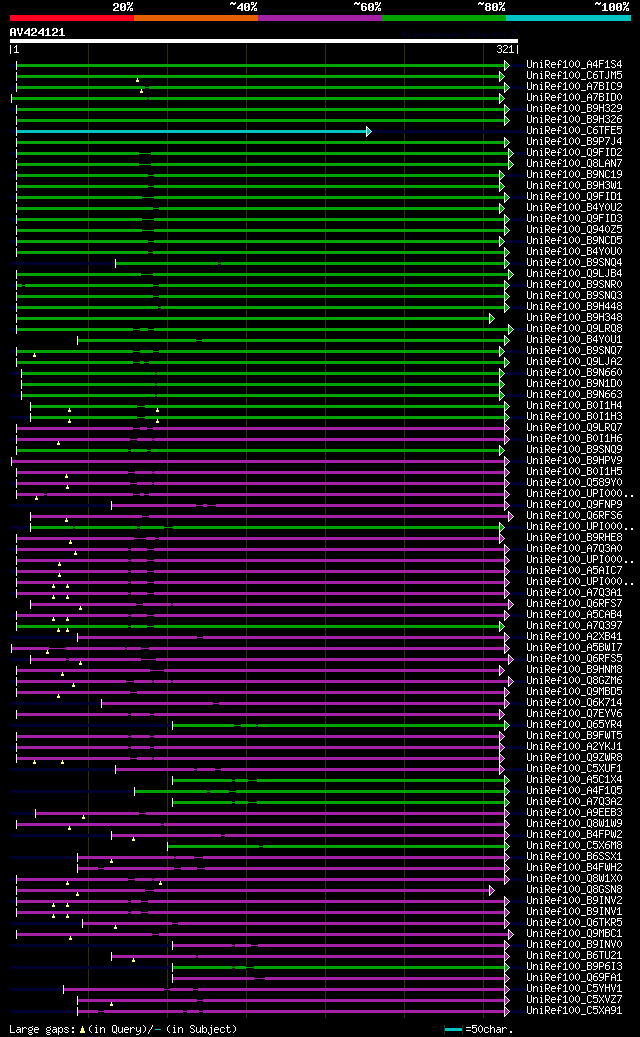Click the UniRef100_A5CAB4 label
Image resolution: width=640 pixels, height=1037 pixels.
[574, 615]
